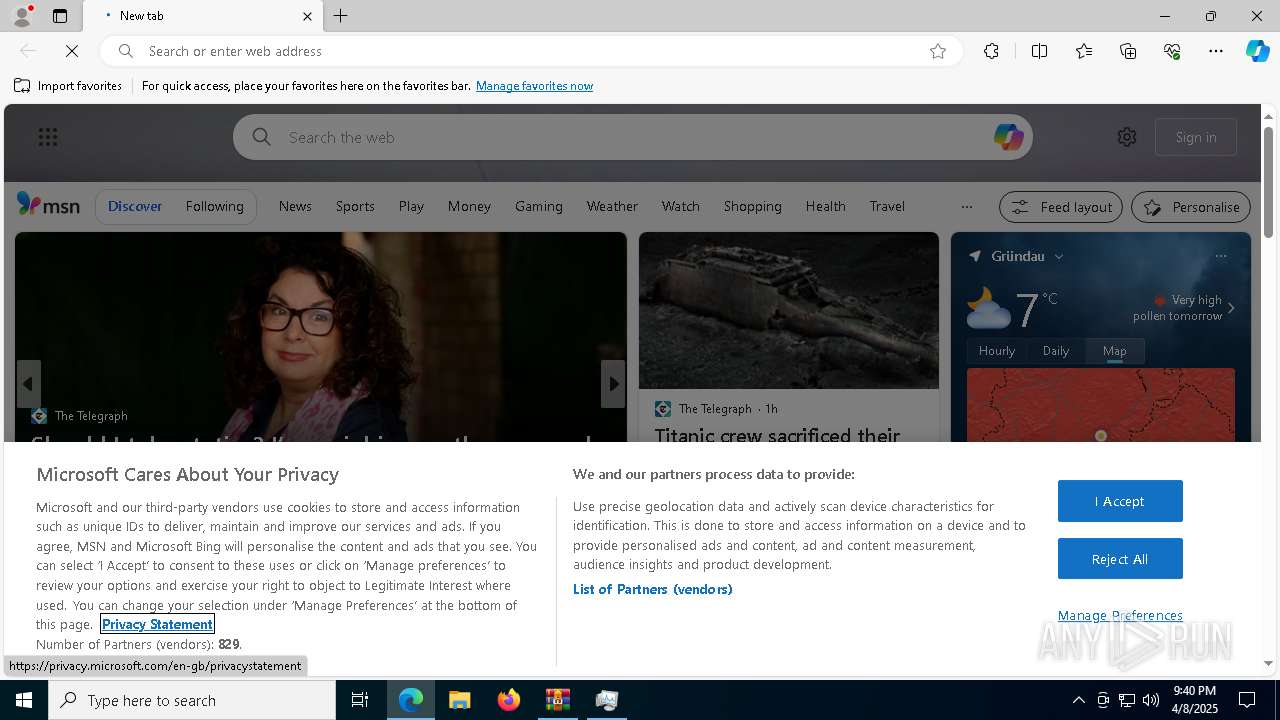Screen dimensions: 1280x720
Task: Open the Privacy Statement link
Action: point(157,624)
